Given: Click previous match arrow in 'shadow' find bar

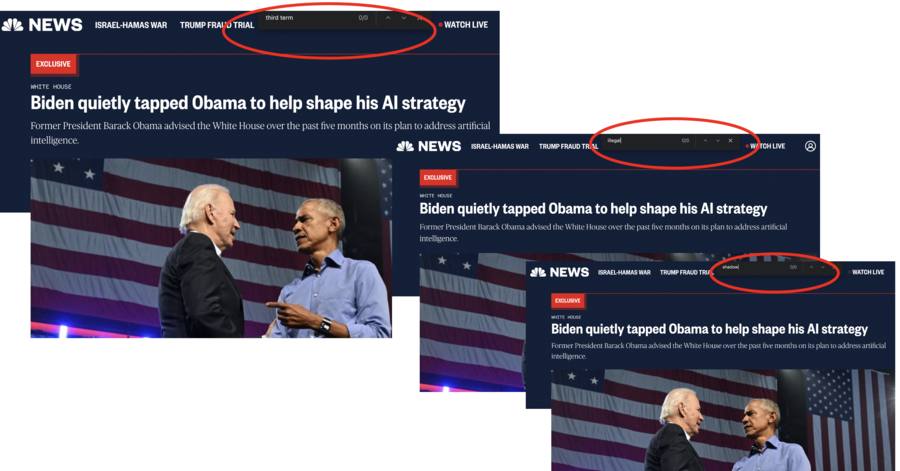Looking at the screenshot, I should click(811, 267).
